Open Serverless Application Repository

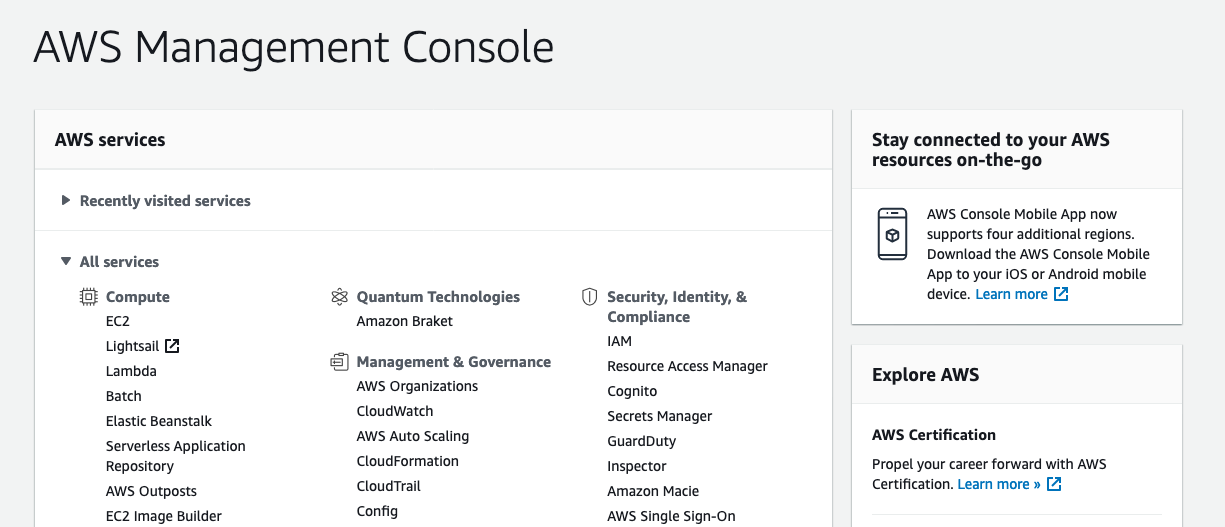tap(176, 456)
